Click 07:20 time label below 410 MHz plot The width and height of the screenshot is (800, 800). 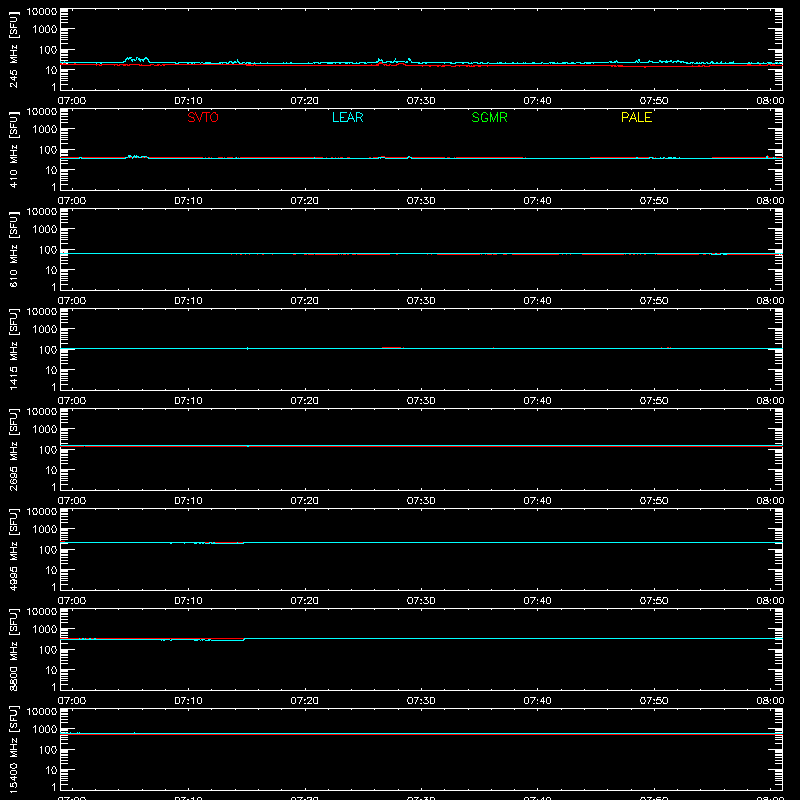[305, 201]
